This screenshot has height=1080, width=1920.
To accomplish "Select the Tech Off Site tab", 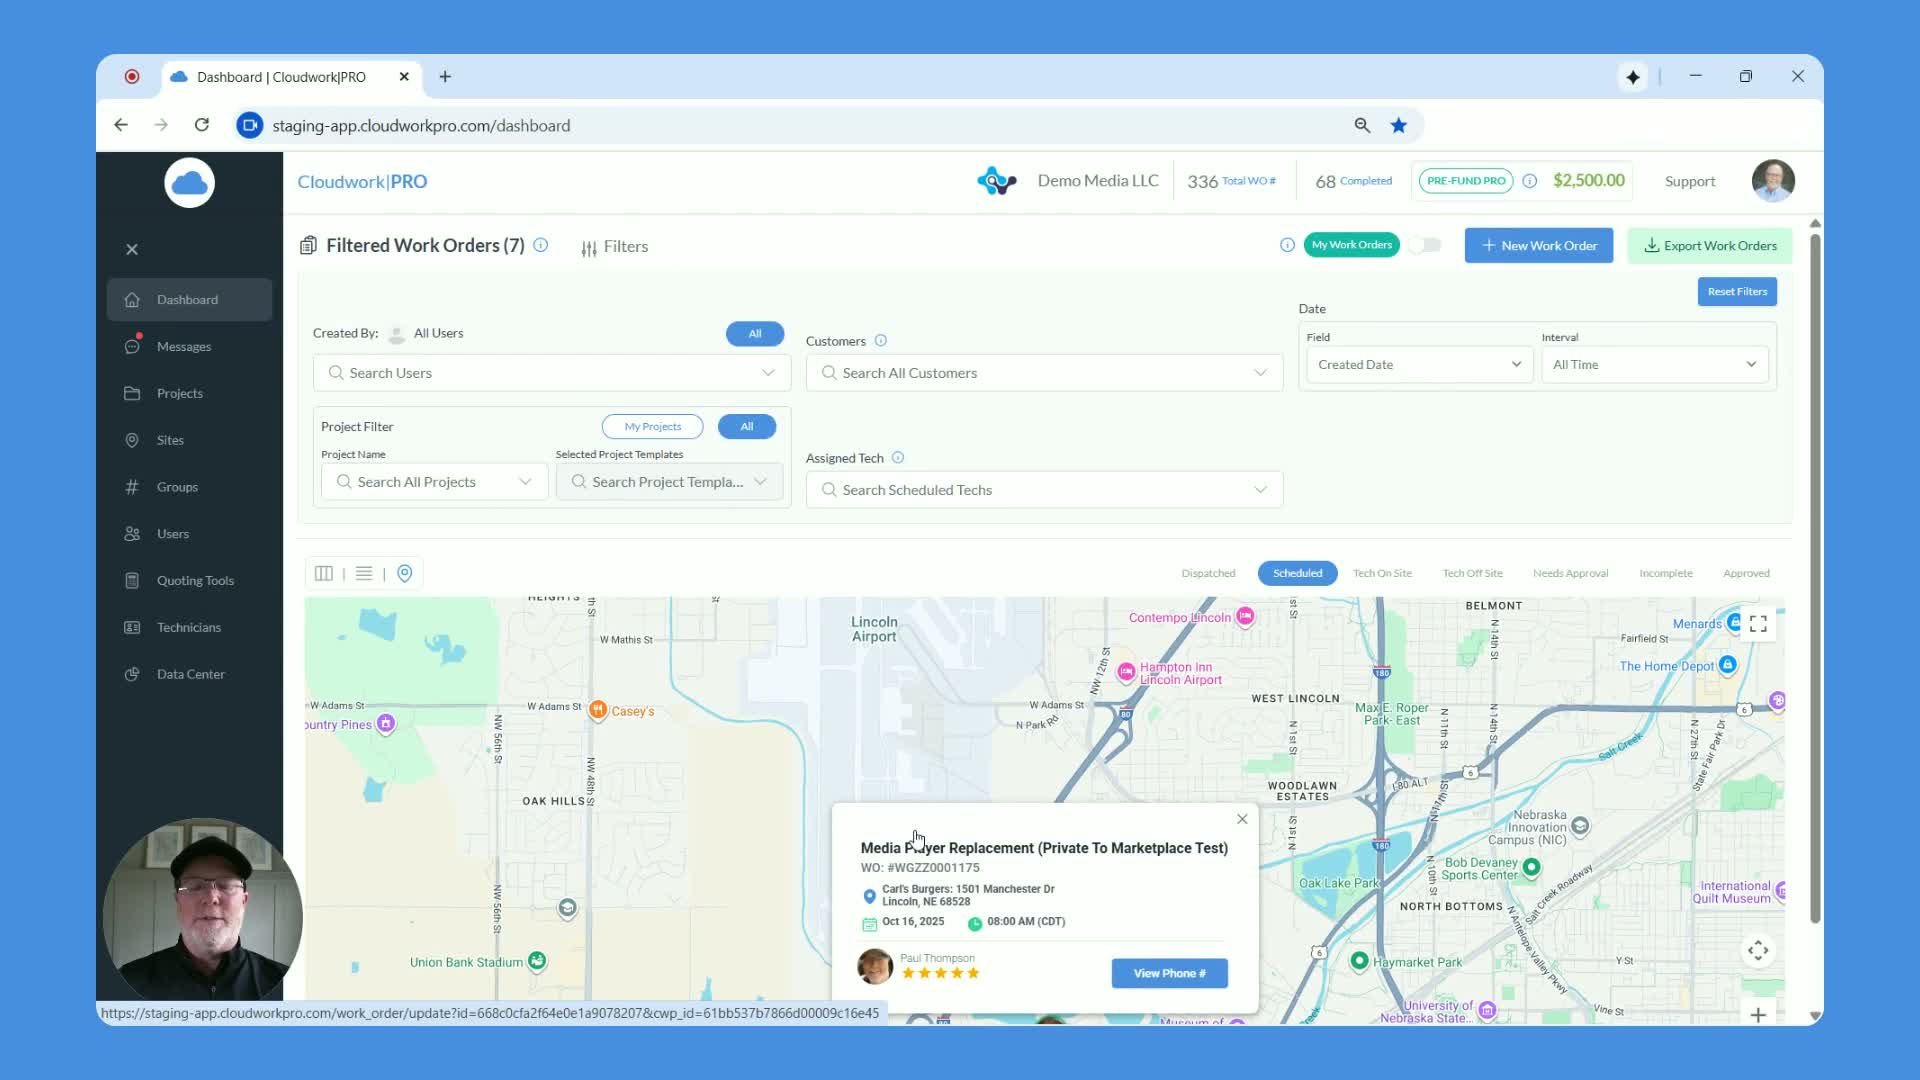I will click(x=1472, y=574).
